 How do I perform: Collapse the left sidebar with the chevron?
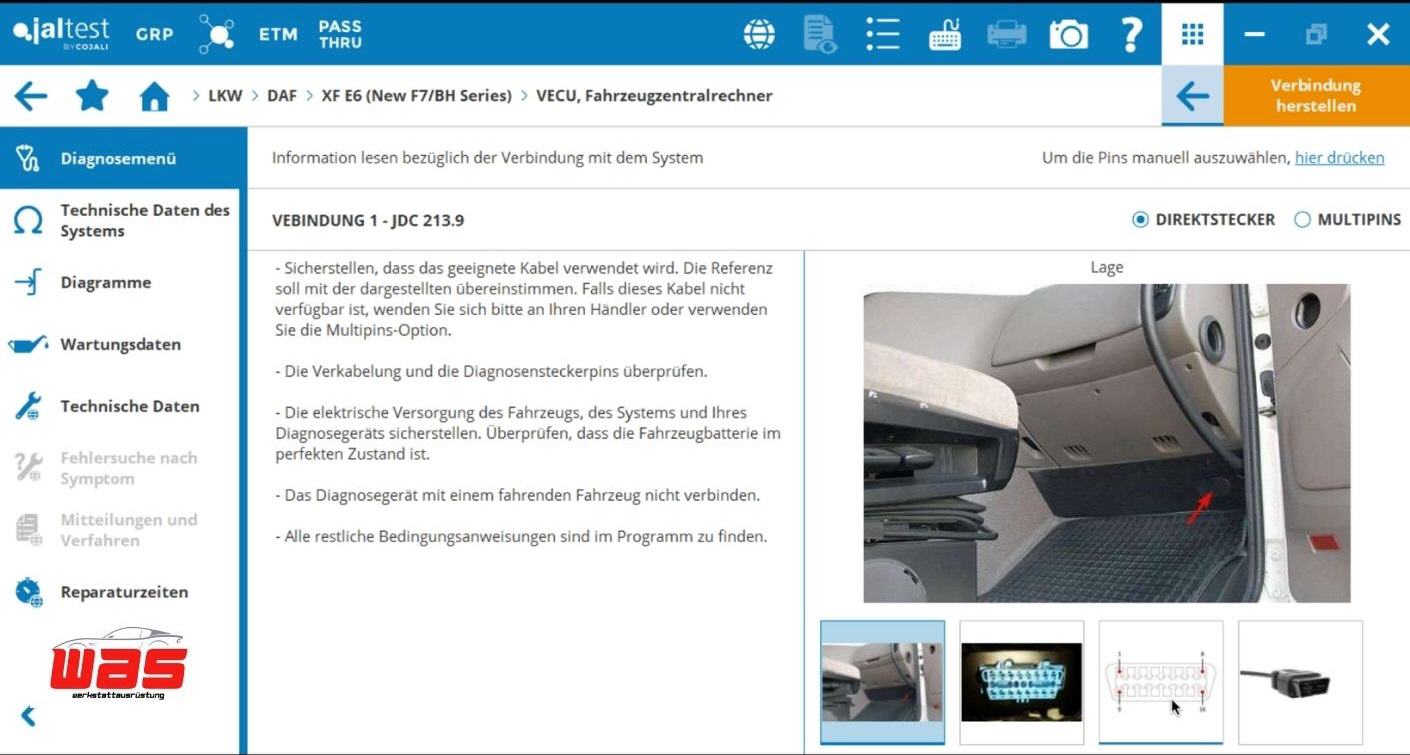point(28,715)
